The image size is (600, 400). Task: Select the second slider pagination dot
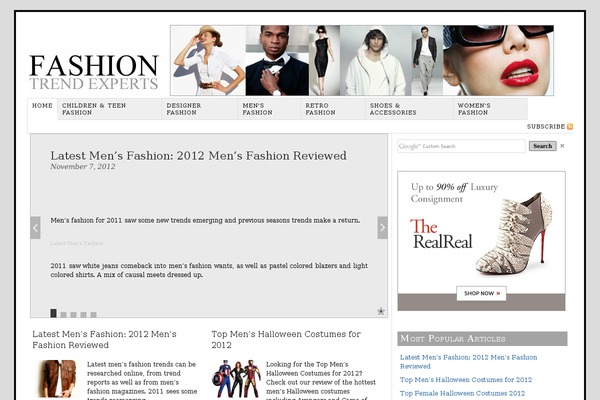tap(64, 315)
